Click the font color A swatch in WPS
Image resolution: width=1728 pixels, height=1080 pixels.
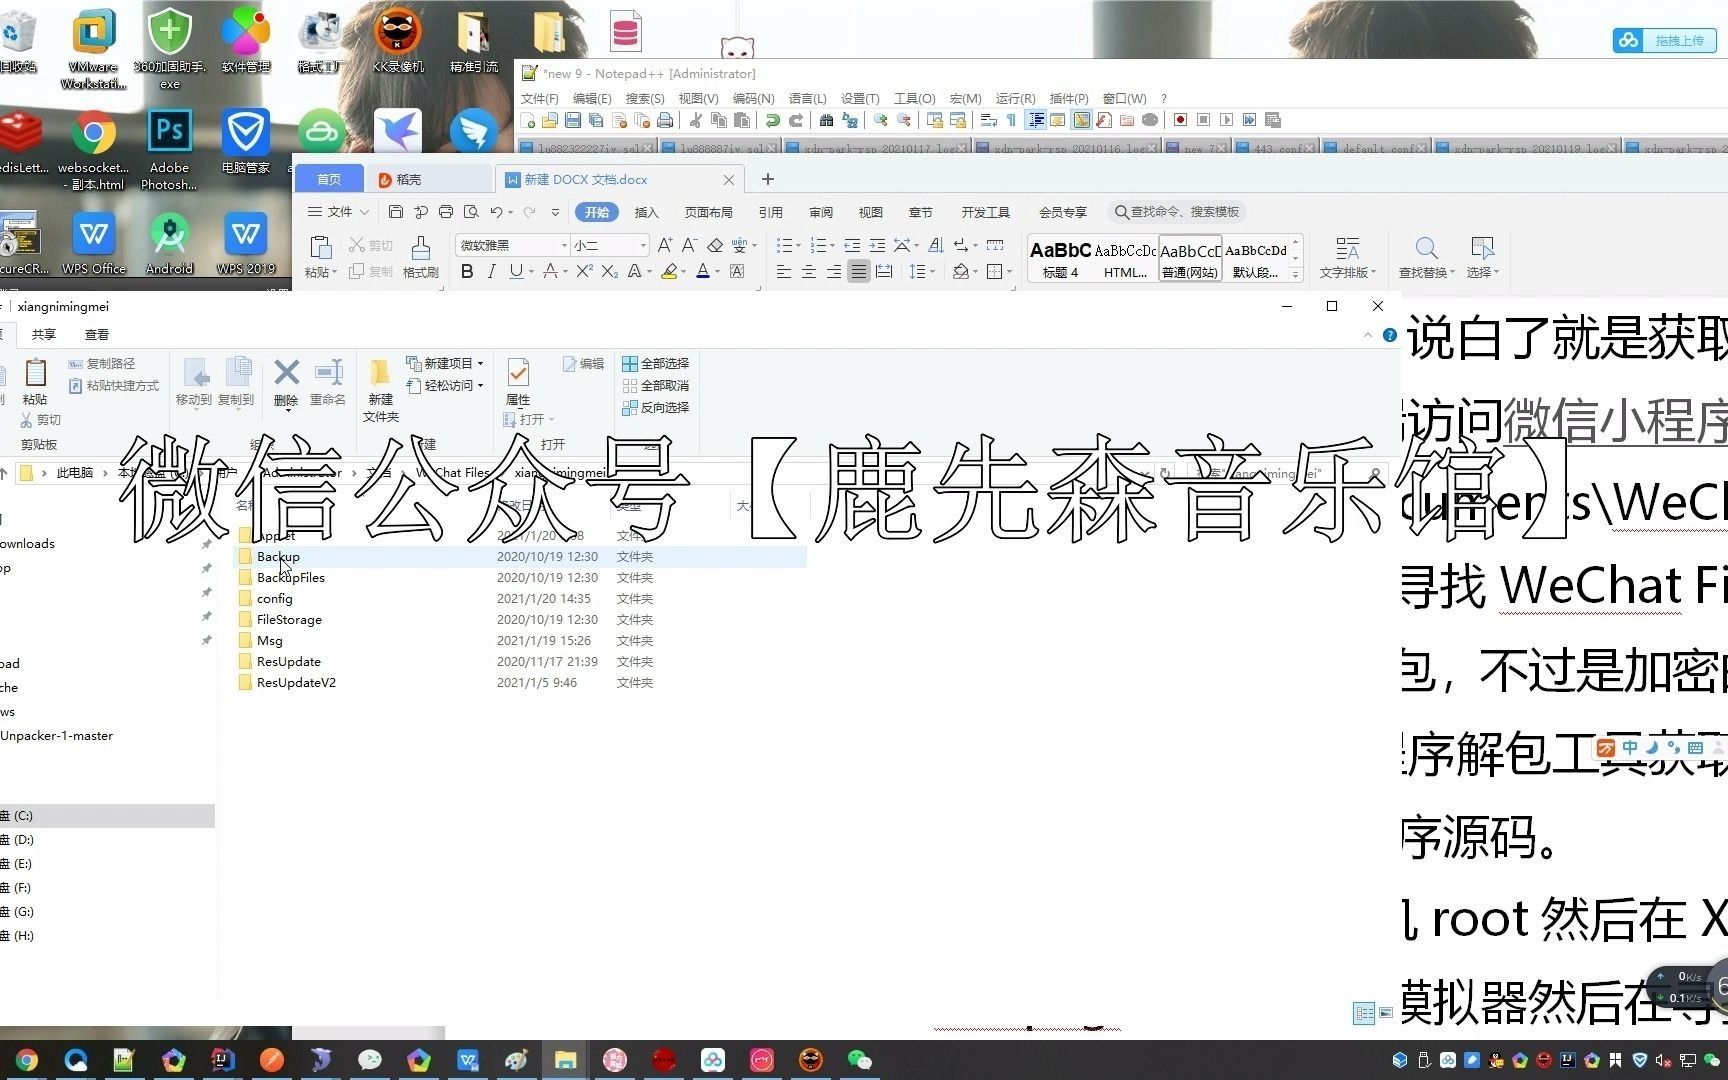702,271
